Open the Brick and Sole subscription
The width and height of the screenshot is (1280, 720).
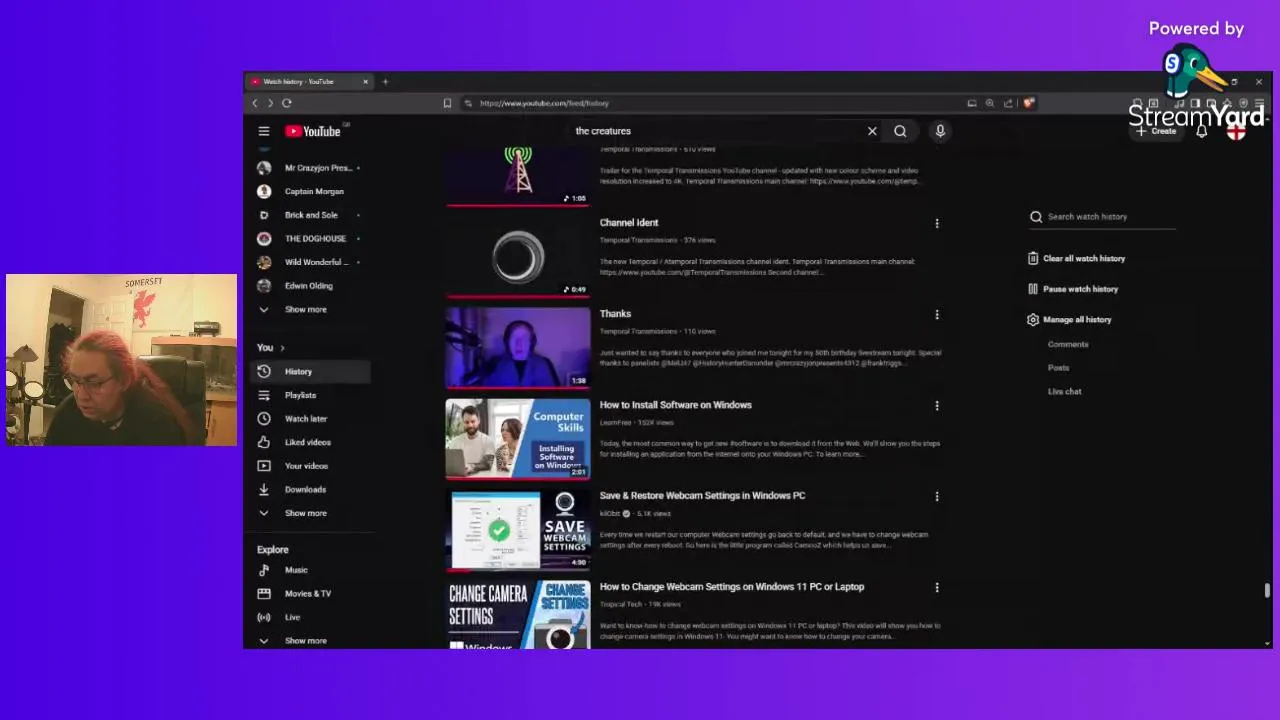pyautogui.click(x=309, y=215)
